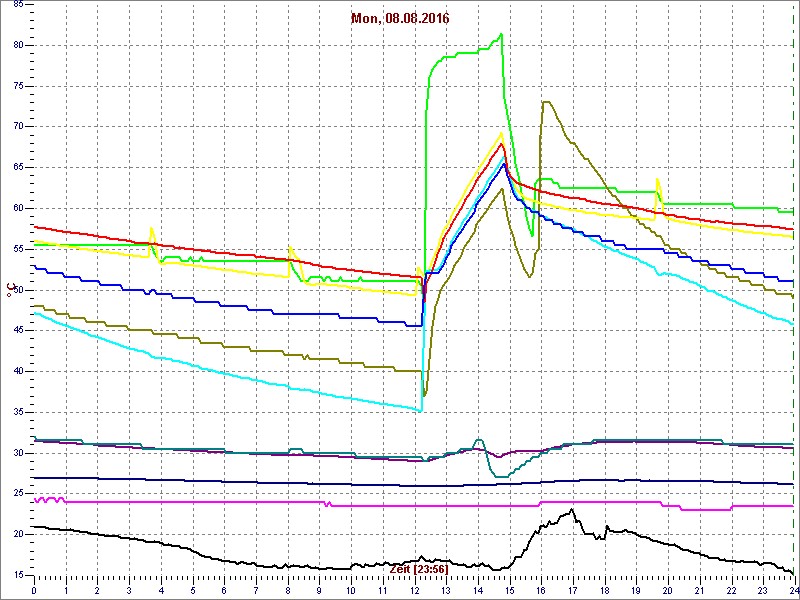Click hour 14 on the time axis
The height and width of the screenshot is (600, 800).
tap(477, 589)
